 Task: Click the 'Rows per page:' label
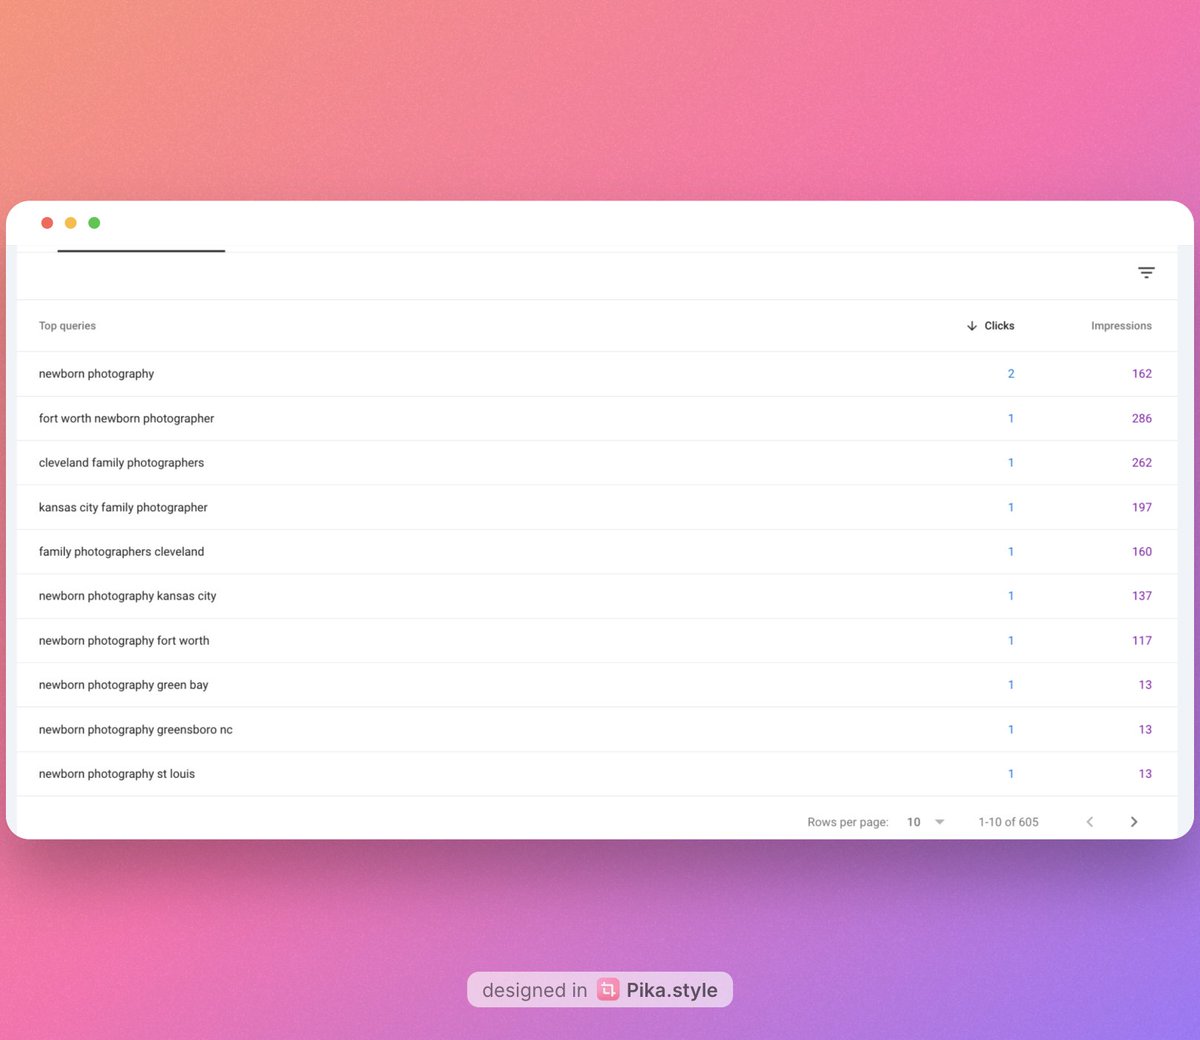coord(848,822)
